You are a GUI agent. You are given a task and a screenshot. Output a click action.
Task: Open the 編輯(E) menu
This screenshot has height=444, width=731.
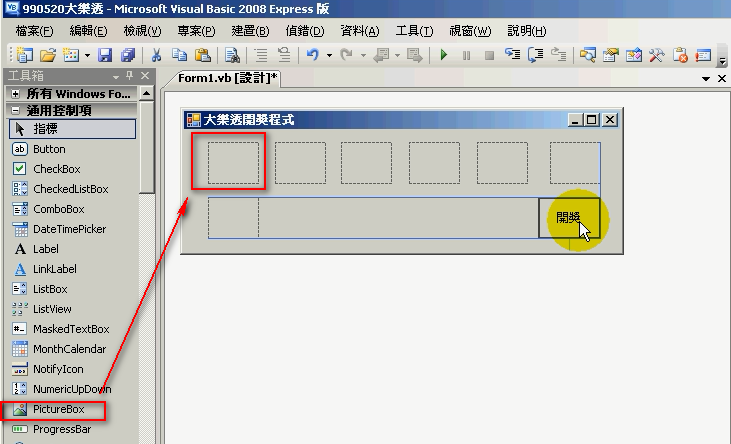coord(88,31)
